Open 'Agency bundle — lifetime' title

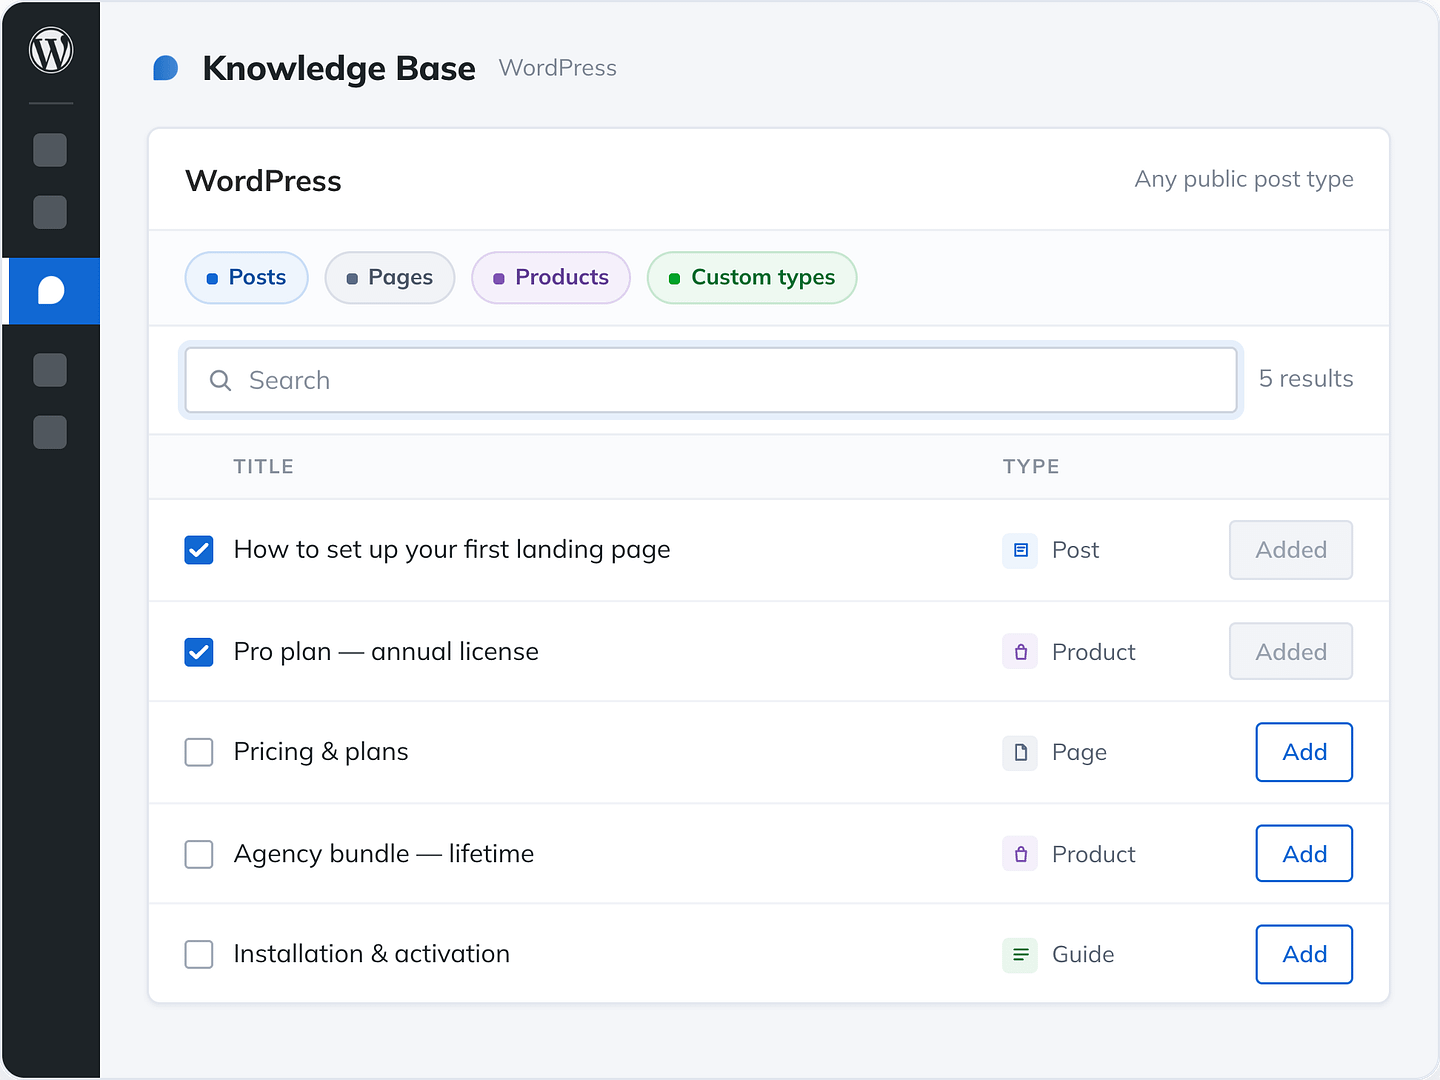384,854
